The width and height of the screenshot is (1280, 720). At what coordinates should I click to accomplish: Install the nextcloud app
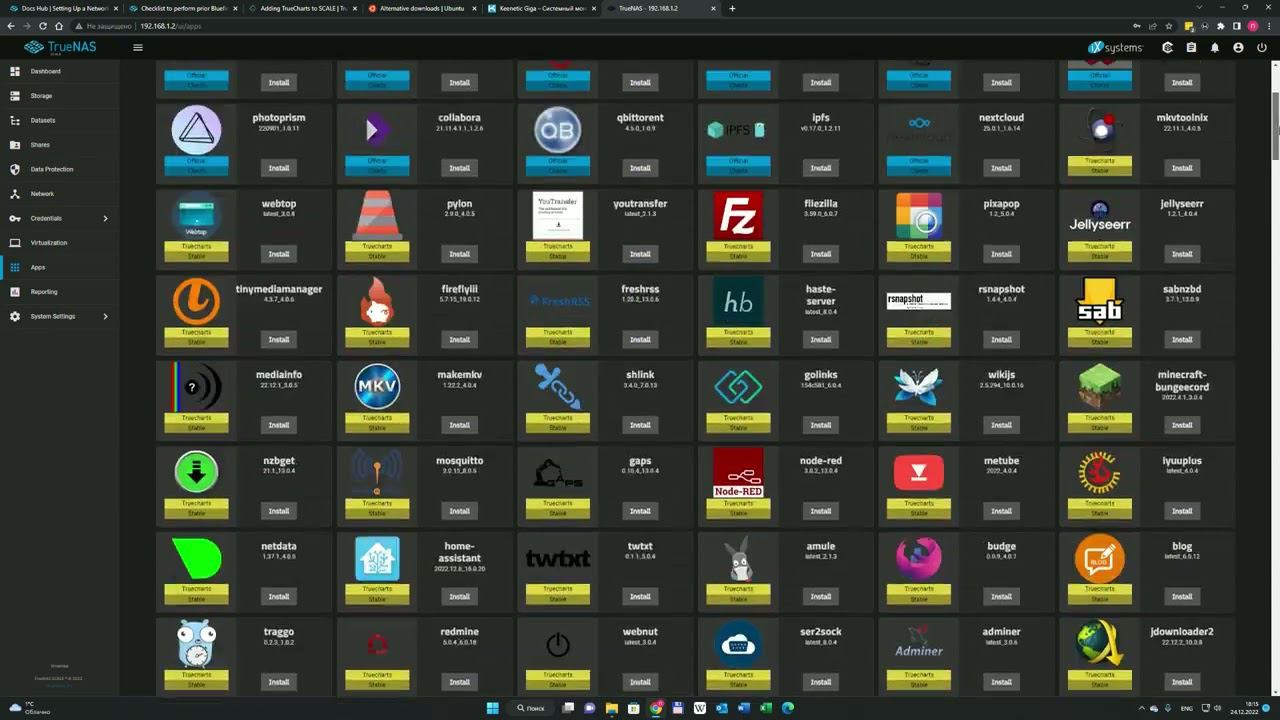[x=1001, y=168]
